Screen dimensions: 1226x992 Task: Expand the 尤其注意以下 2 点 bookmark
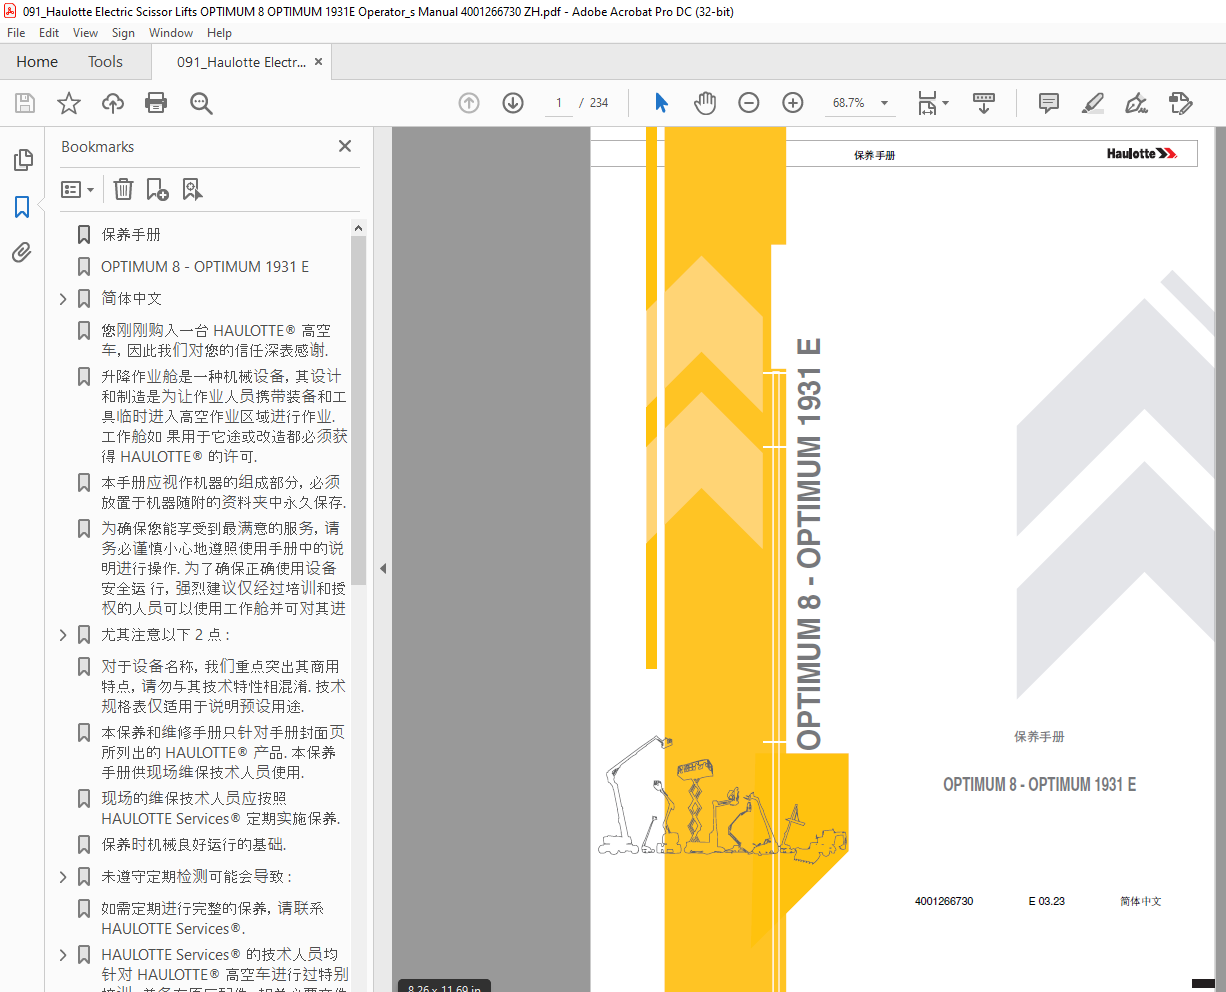click(x=63, y=635)
